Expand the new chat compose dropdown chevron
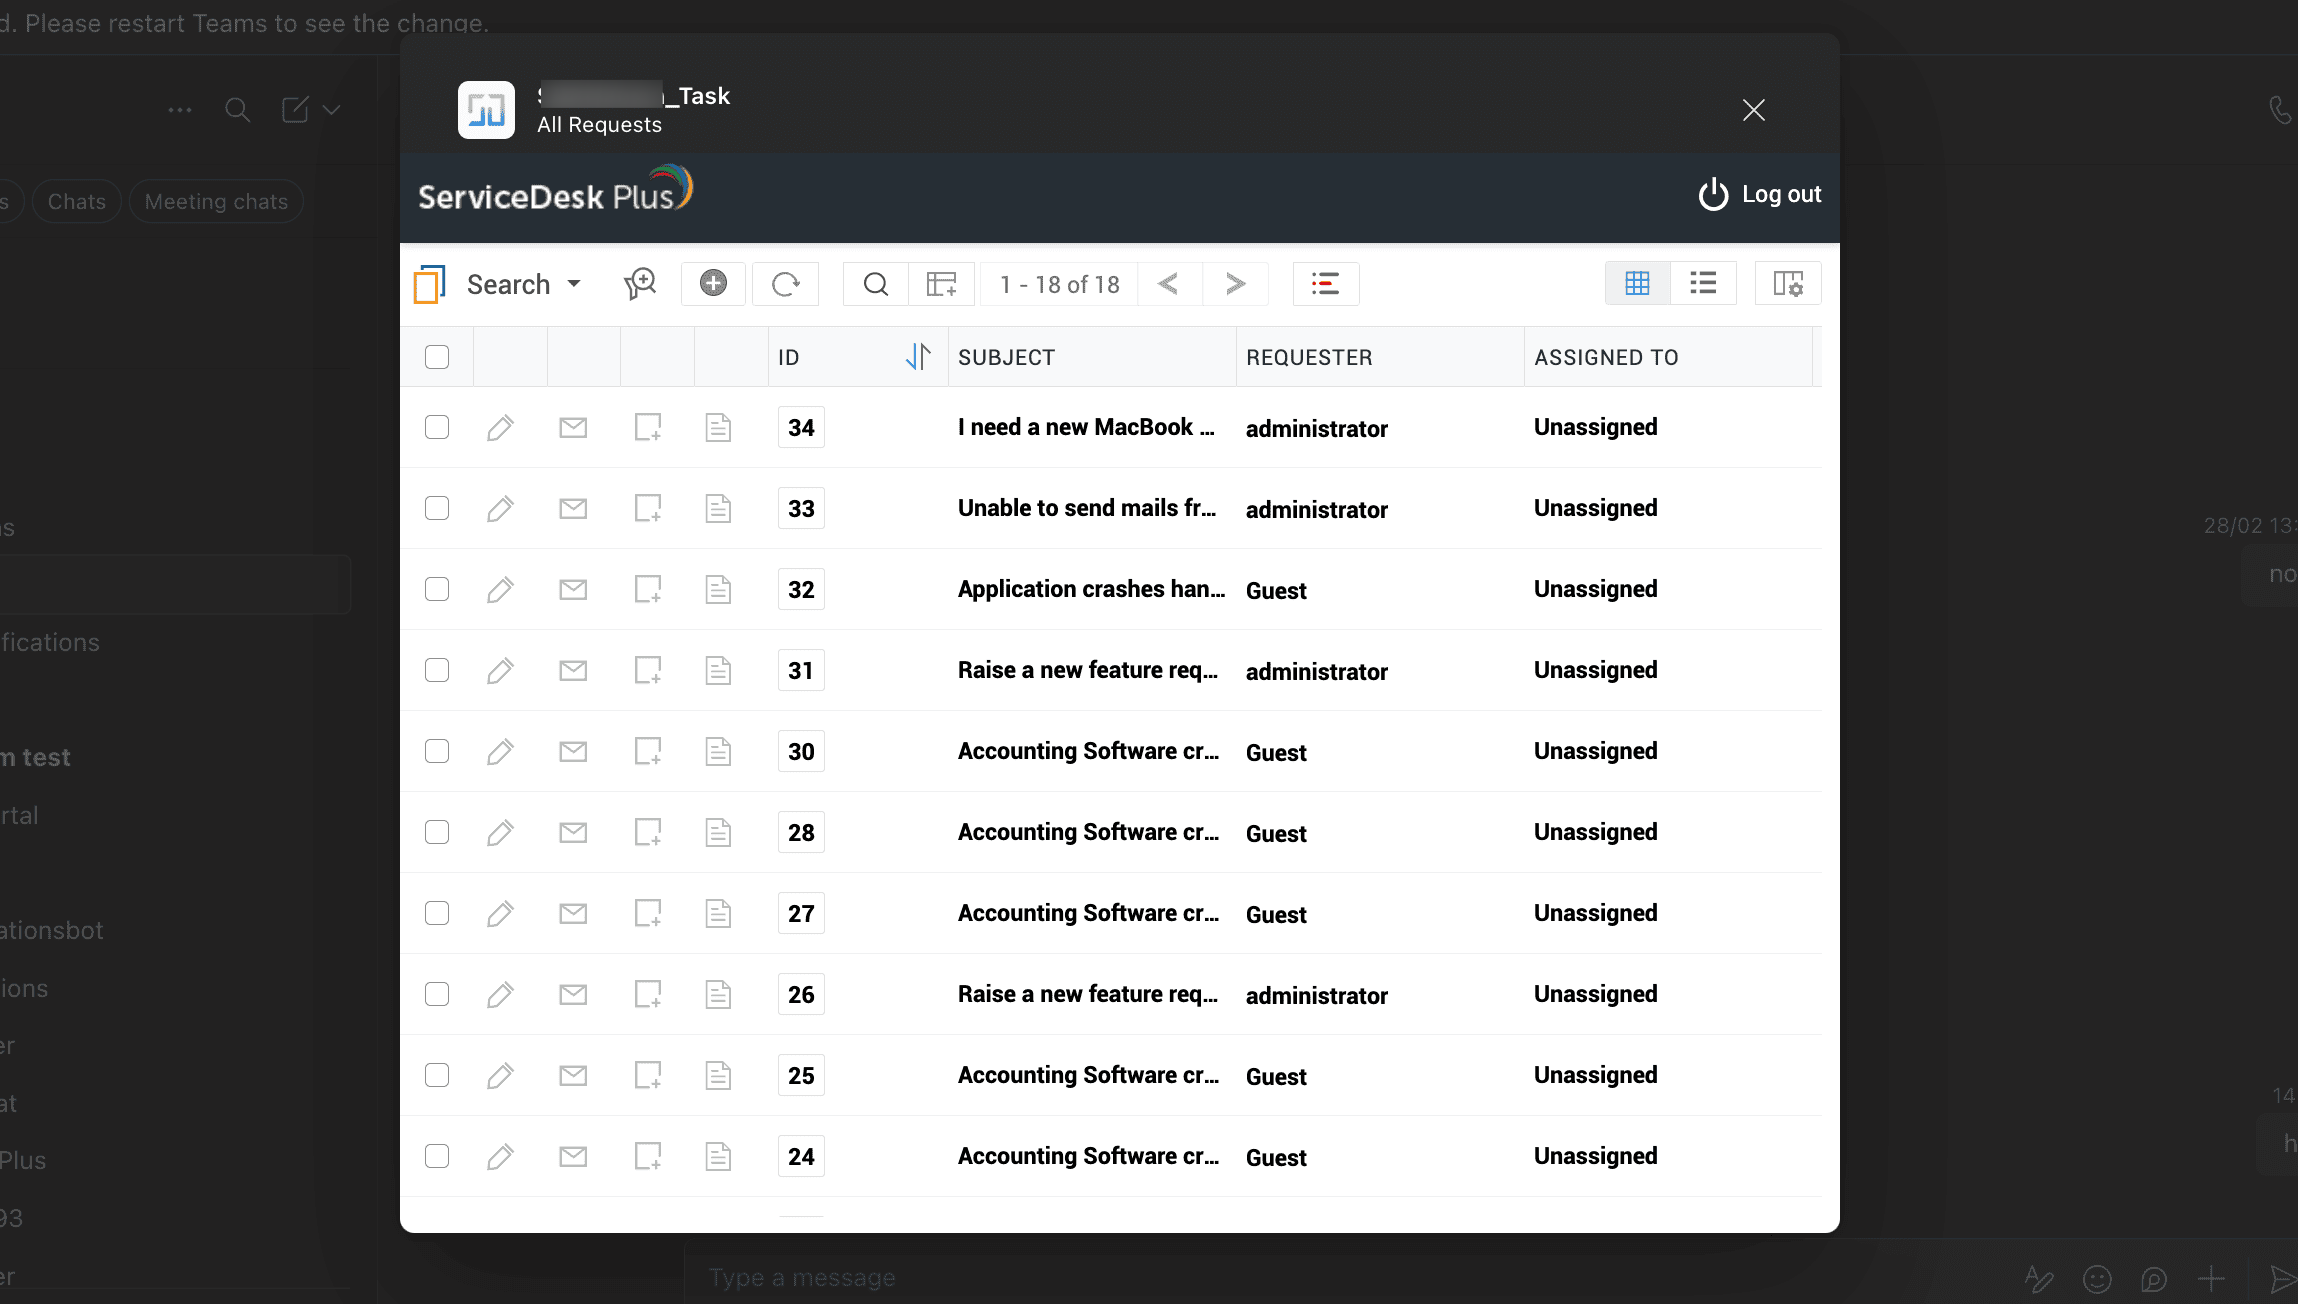Screen dimensions: 2298x1304 click(332, 110)
